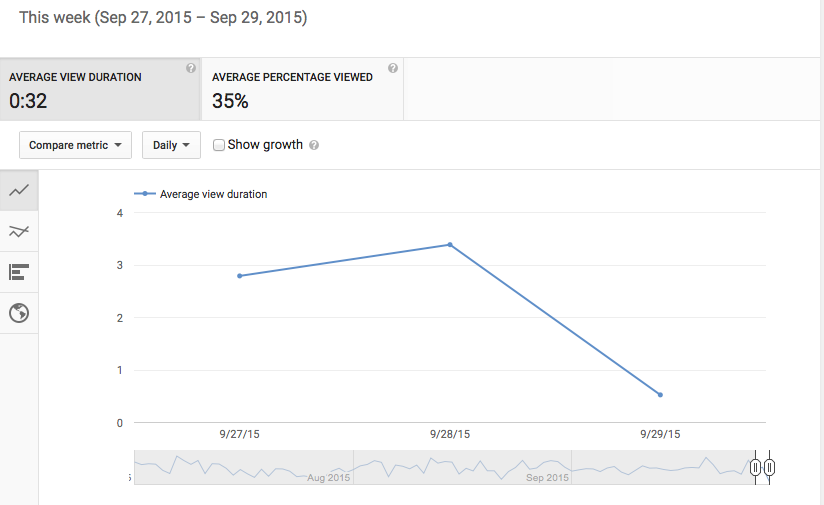This screenshot has width=824, height=505.
Task: Click help icon on Average Percentage Viewed
Action: [393, 68]
